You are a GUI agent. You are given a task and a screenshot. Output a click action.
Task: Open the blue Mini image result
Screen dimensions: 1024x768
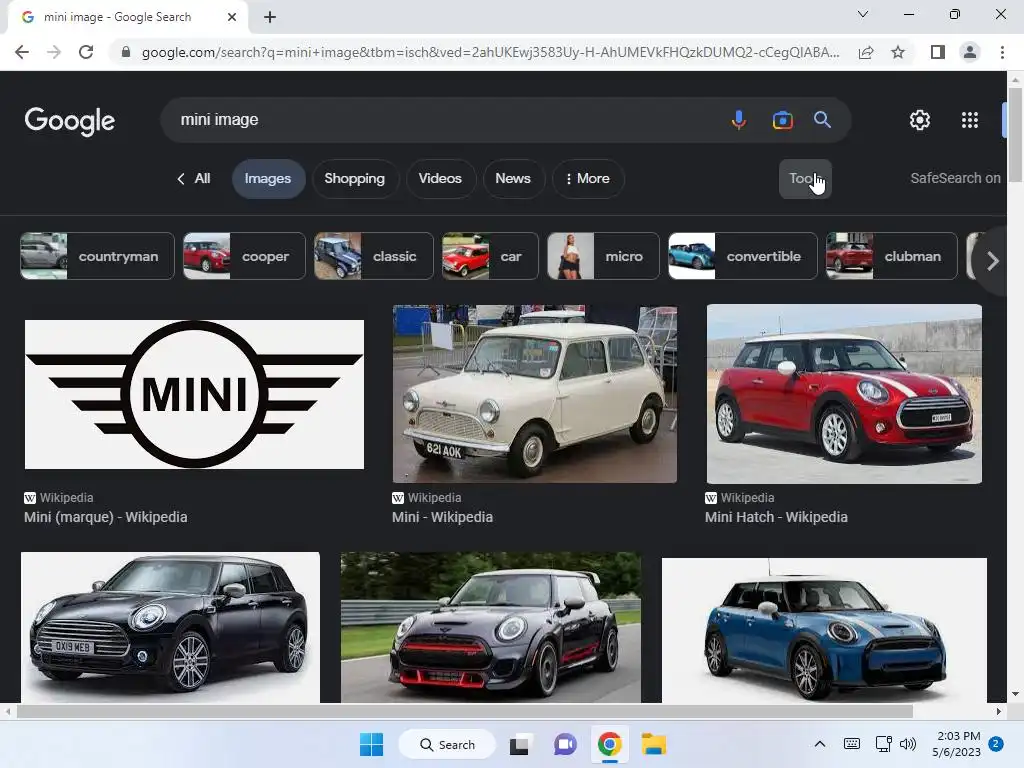tap(824, 630)
